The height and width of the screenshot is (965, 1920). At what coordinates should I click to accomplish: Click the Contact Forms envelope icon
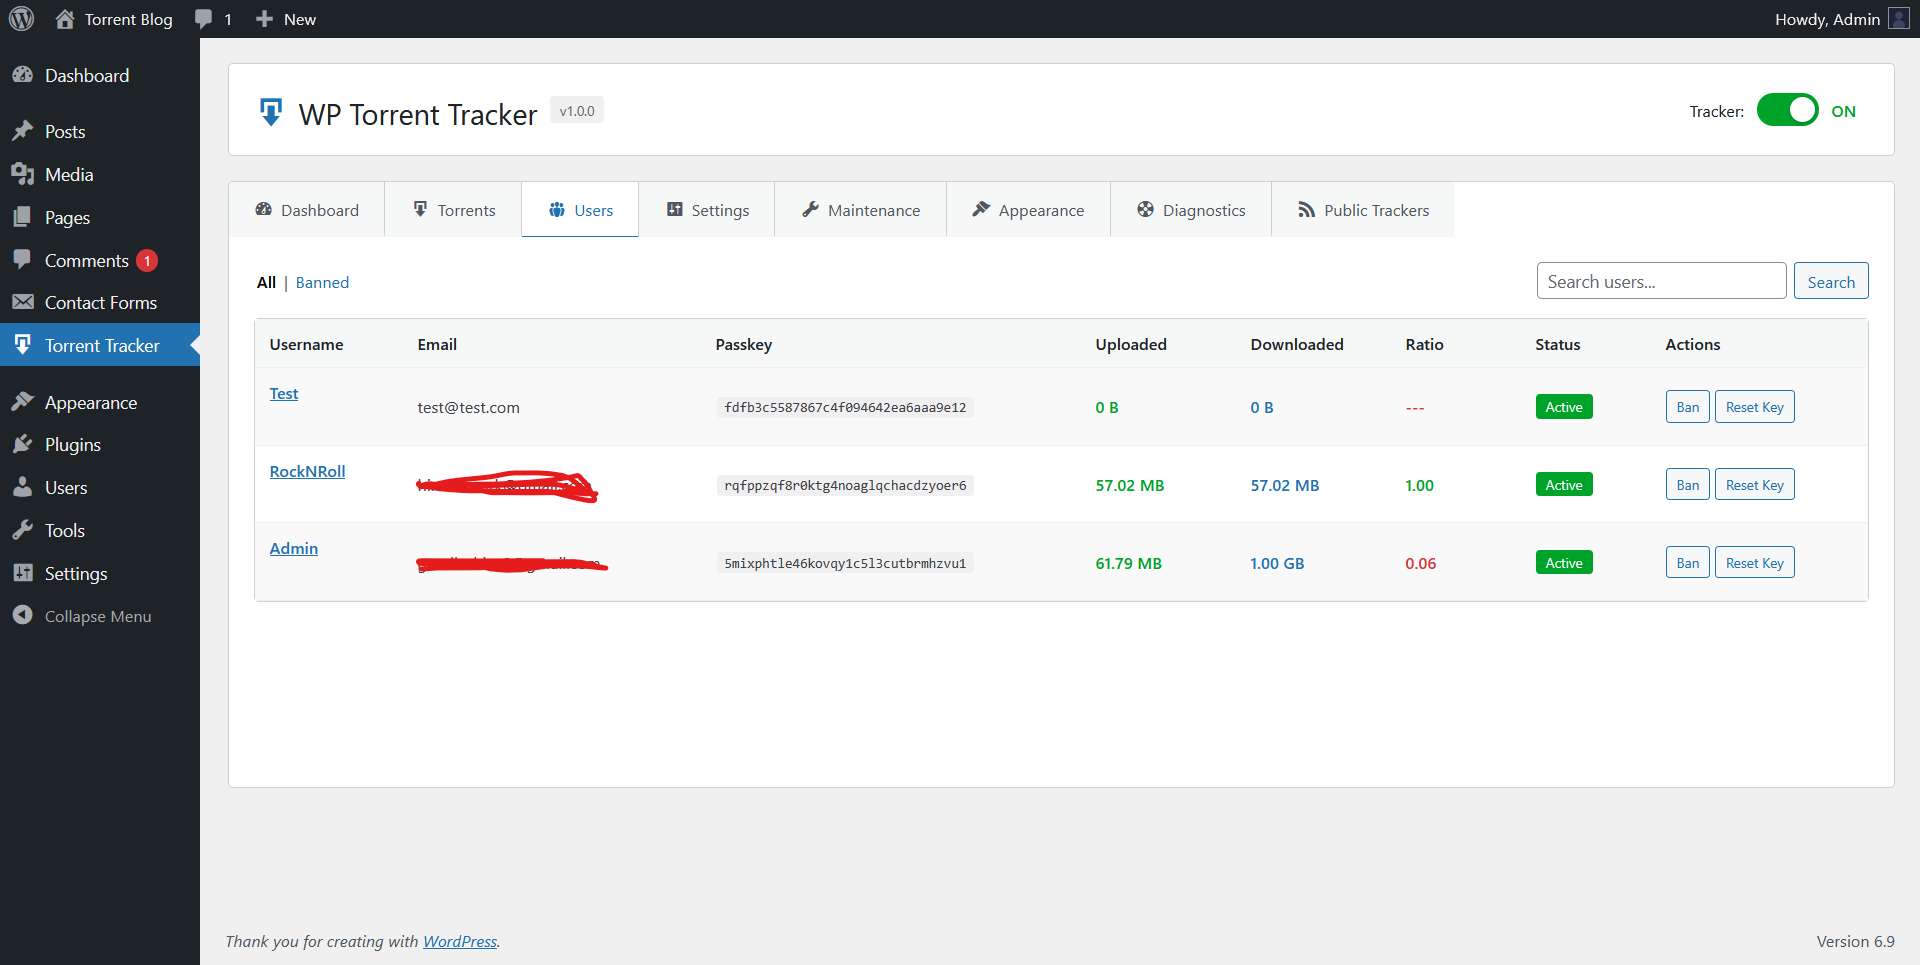[23, 302]
